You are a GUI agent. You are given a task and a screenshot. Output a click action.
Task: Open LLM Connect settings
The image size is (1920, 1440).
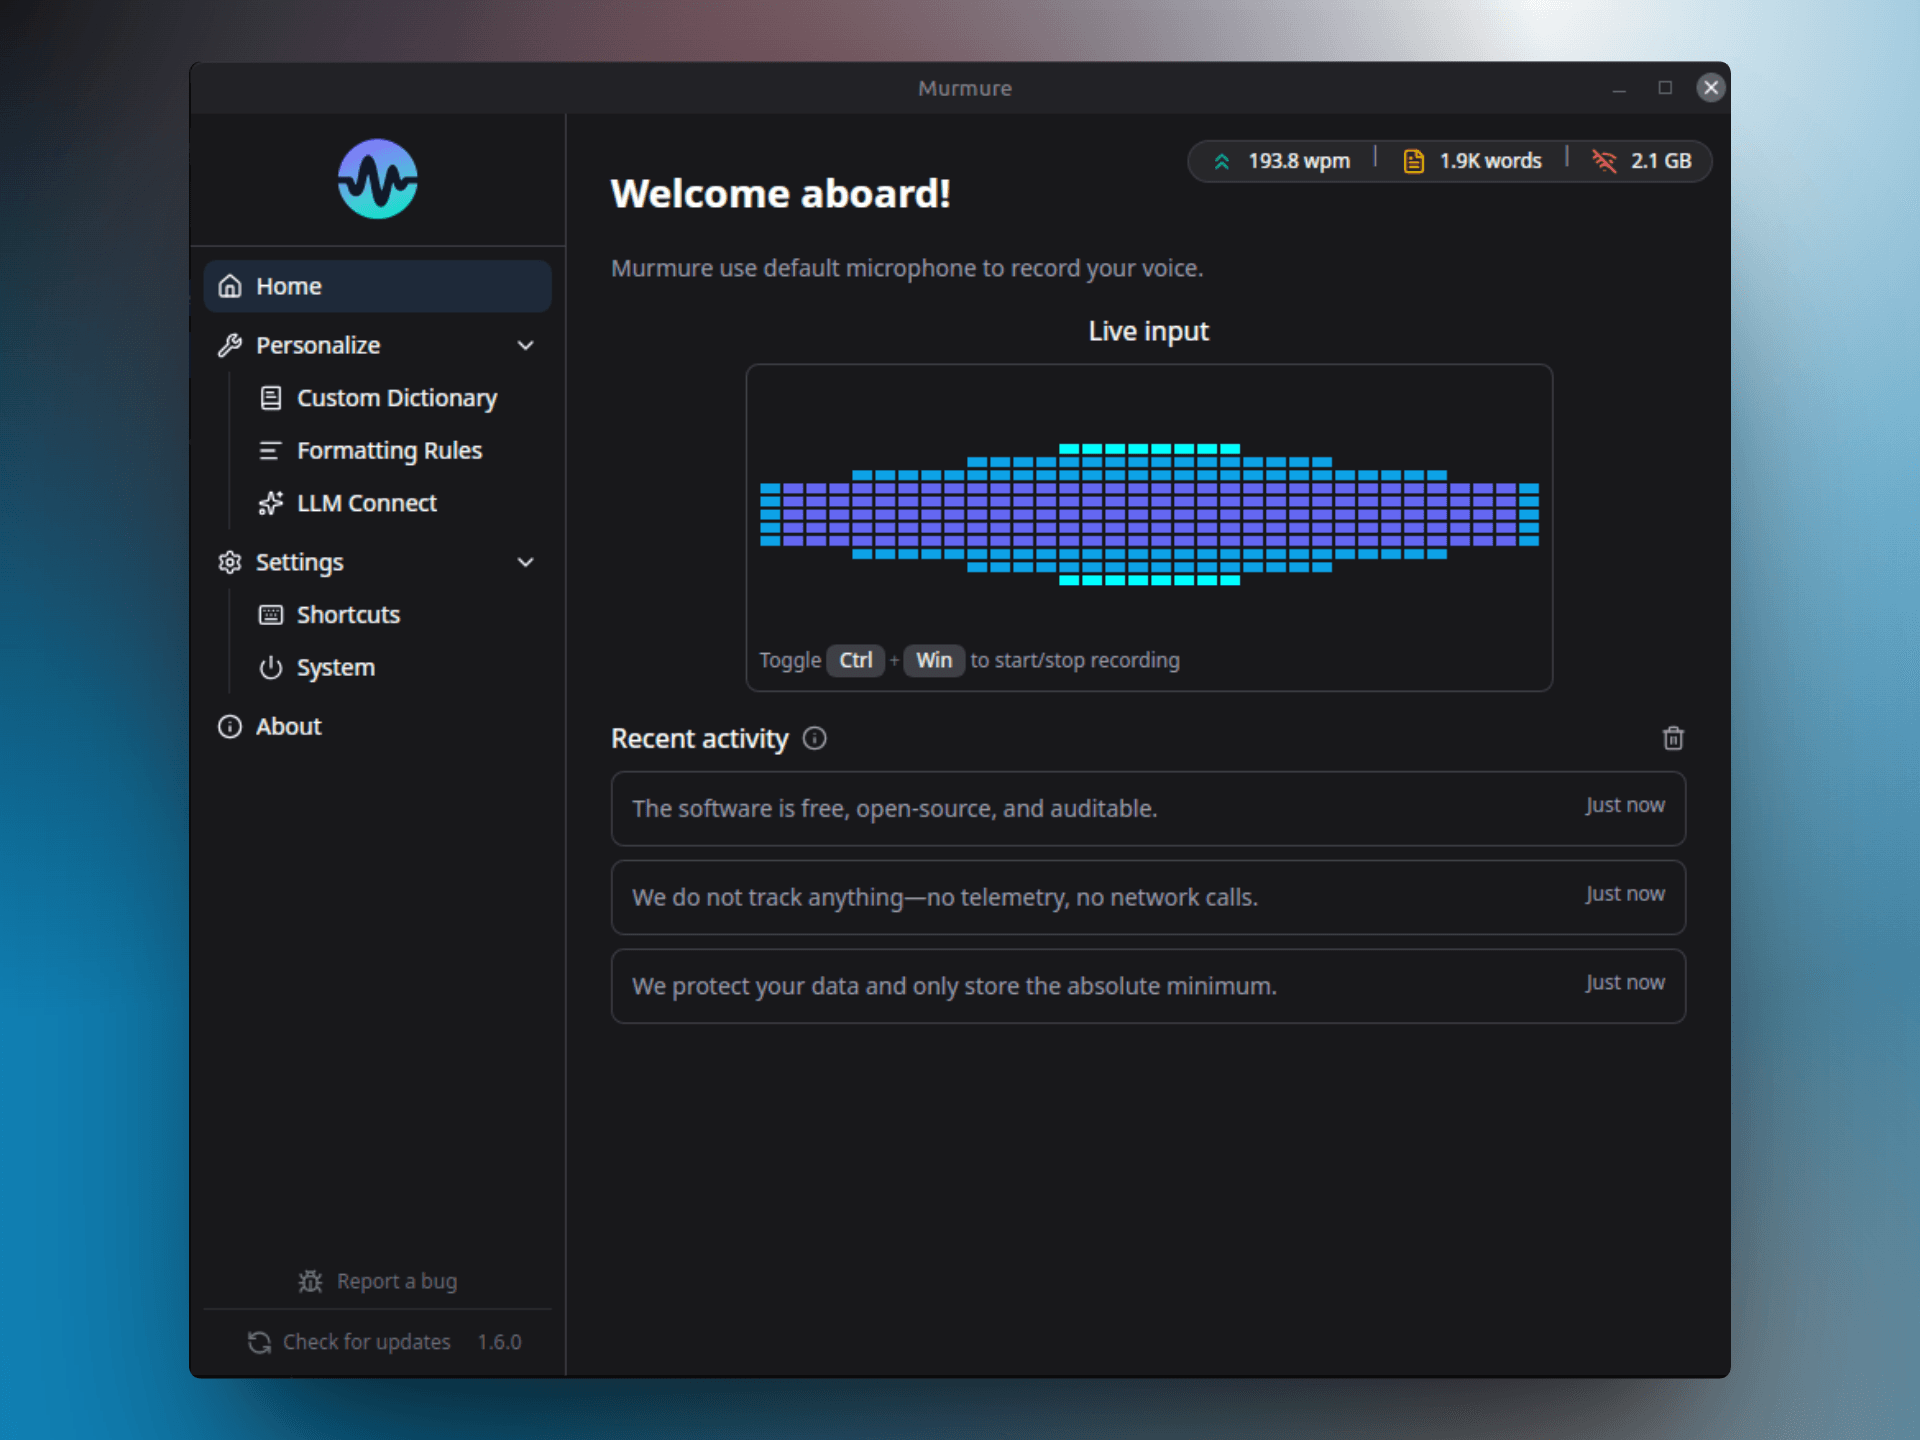click(x=366, y=503)
